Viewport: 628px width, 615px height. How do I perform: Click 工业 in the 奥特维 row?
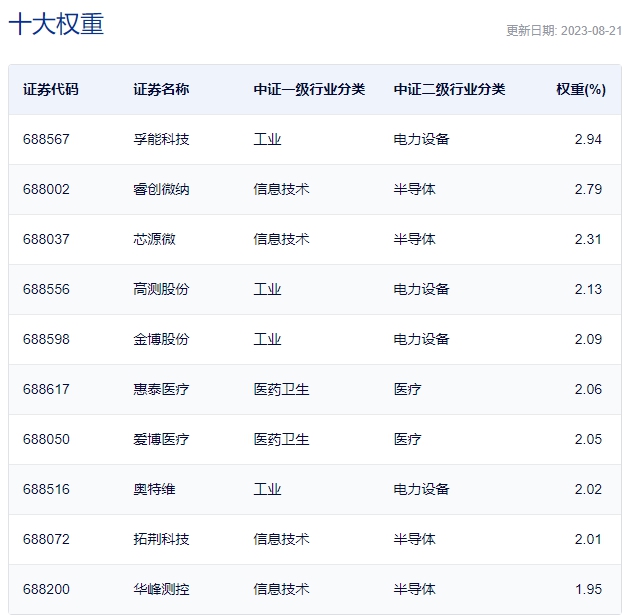point(267,490)
